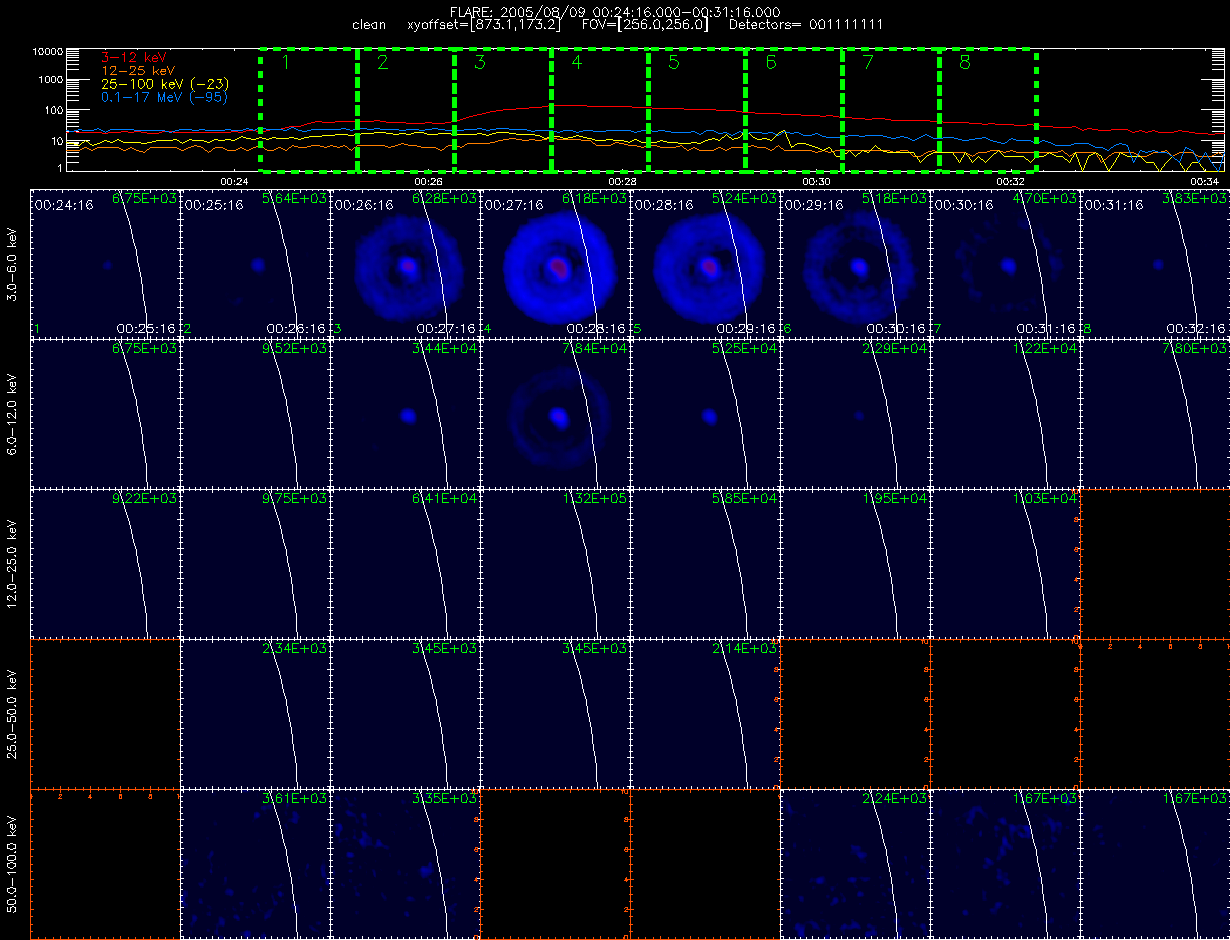This screenshot has width=1230, height=940.
Task: Click the 3.83E+03 peak value
Action: [x=1194, y=199]
